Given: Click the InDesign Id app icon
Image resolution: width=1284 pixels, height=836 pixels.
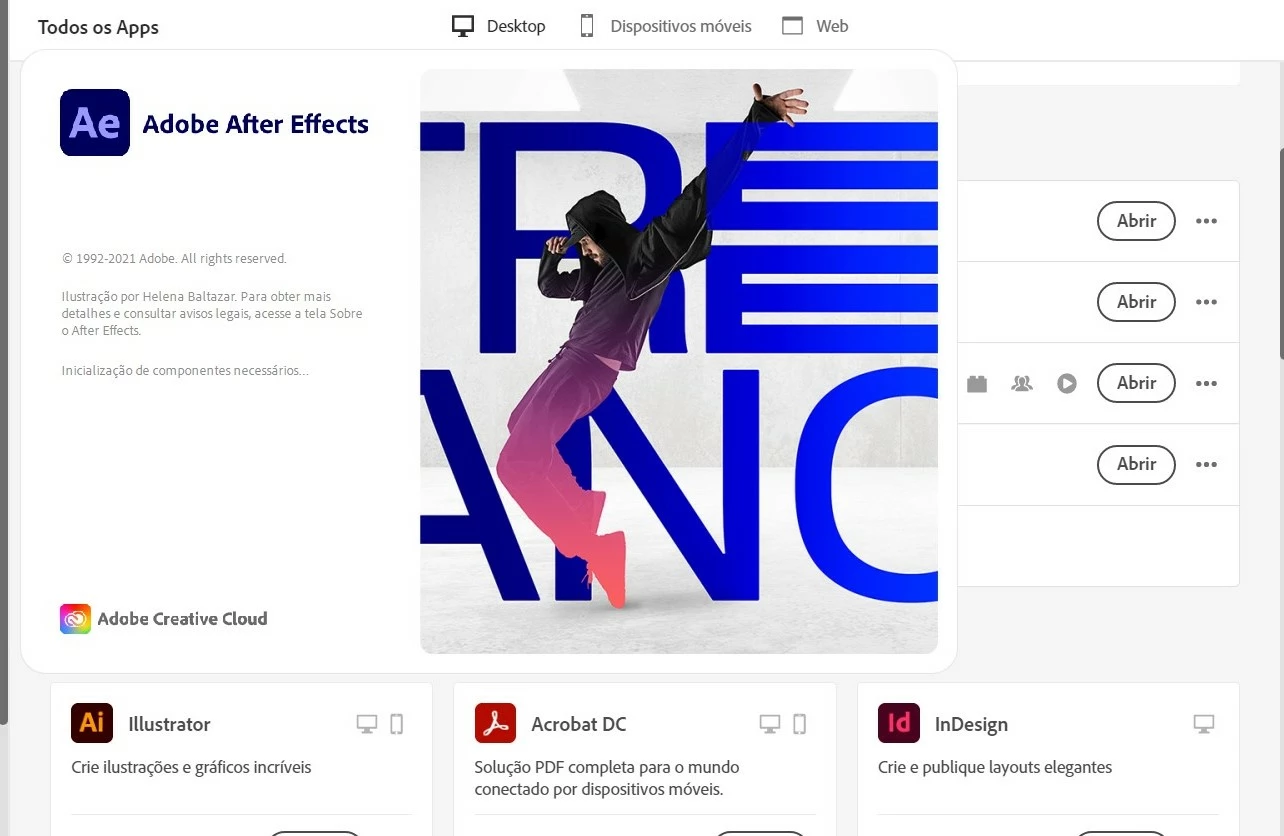Looking at the screenshot, I should (899, 723).
